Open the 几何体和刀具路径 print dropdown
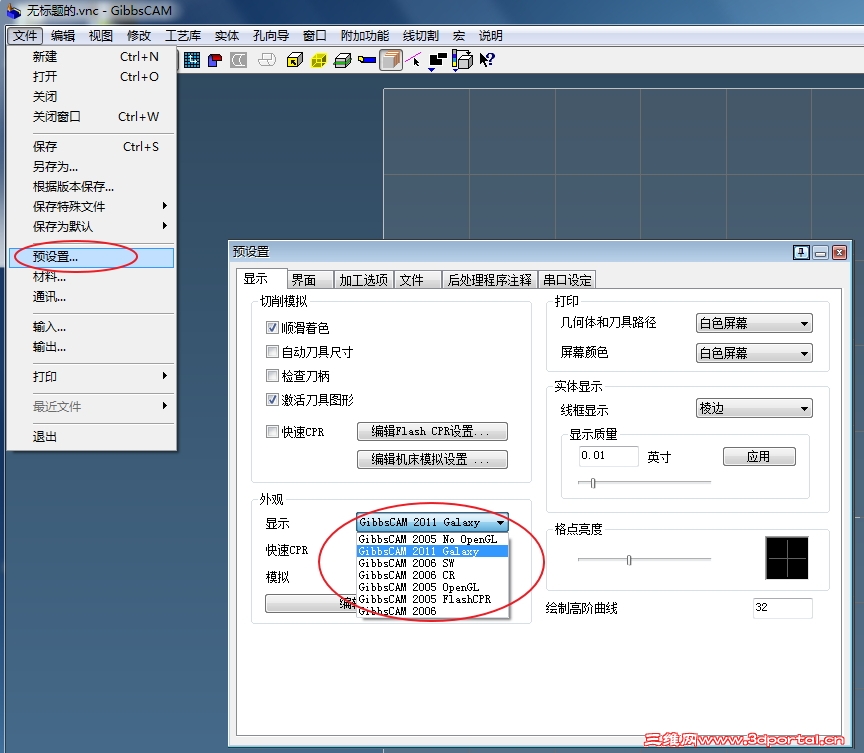The width and height of the screenshot is (864, 753). coord(754,323)
